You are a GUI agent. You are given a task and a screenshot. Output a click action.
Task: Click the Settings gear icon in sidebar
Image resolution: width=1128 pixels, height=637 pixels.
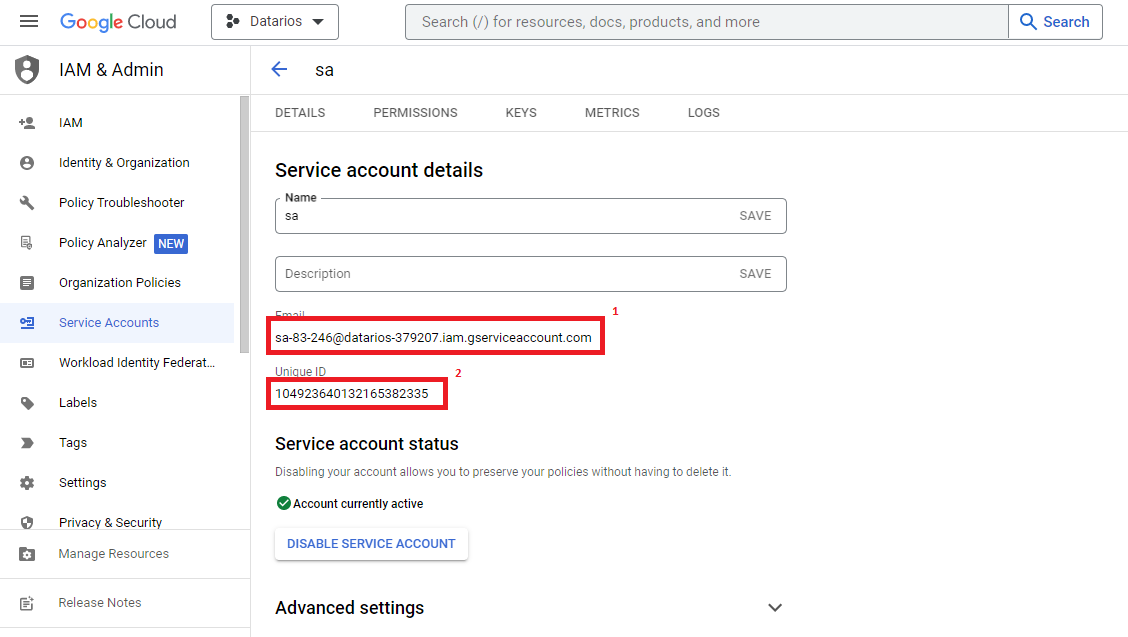click(x=27, y=483)
